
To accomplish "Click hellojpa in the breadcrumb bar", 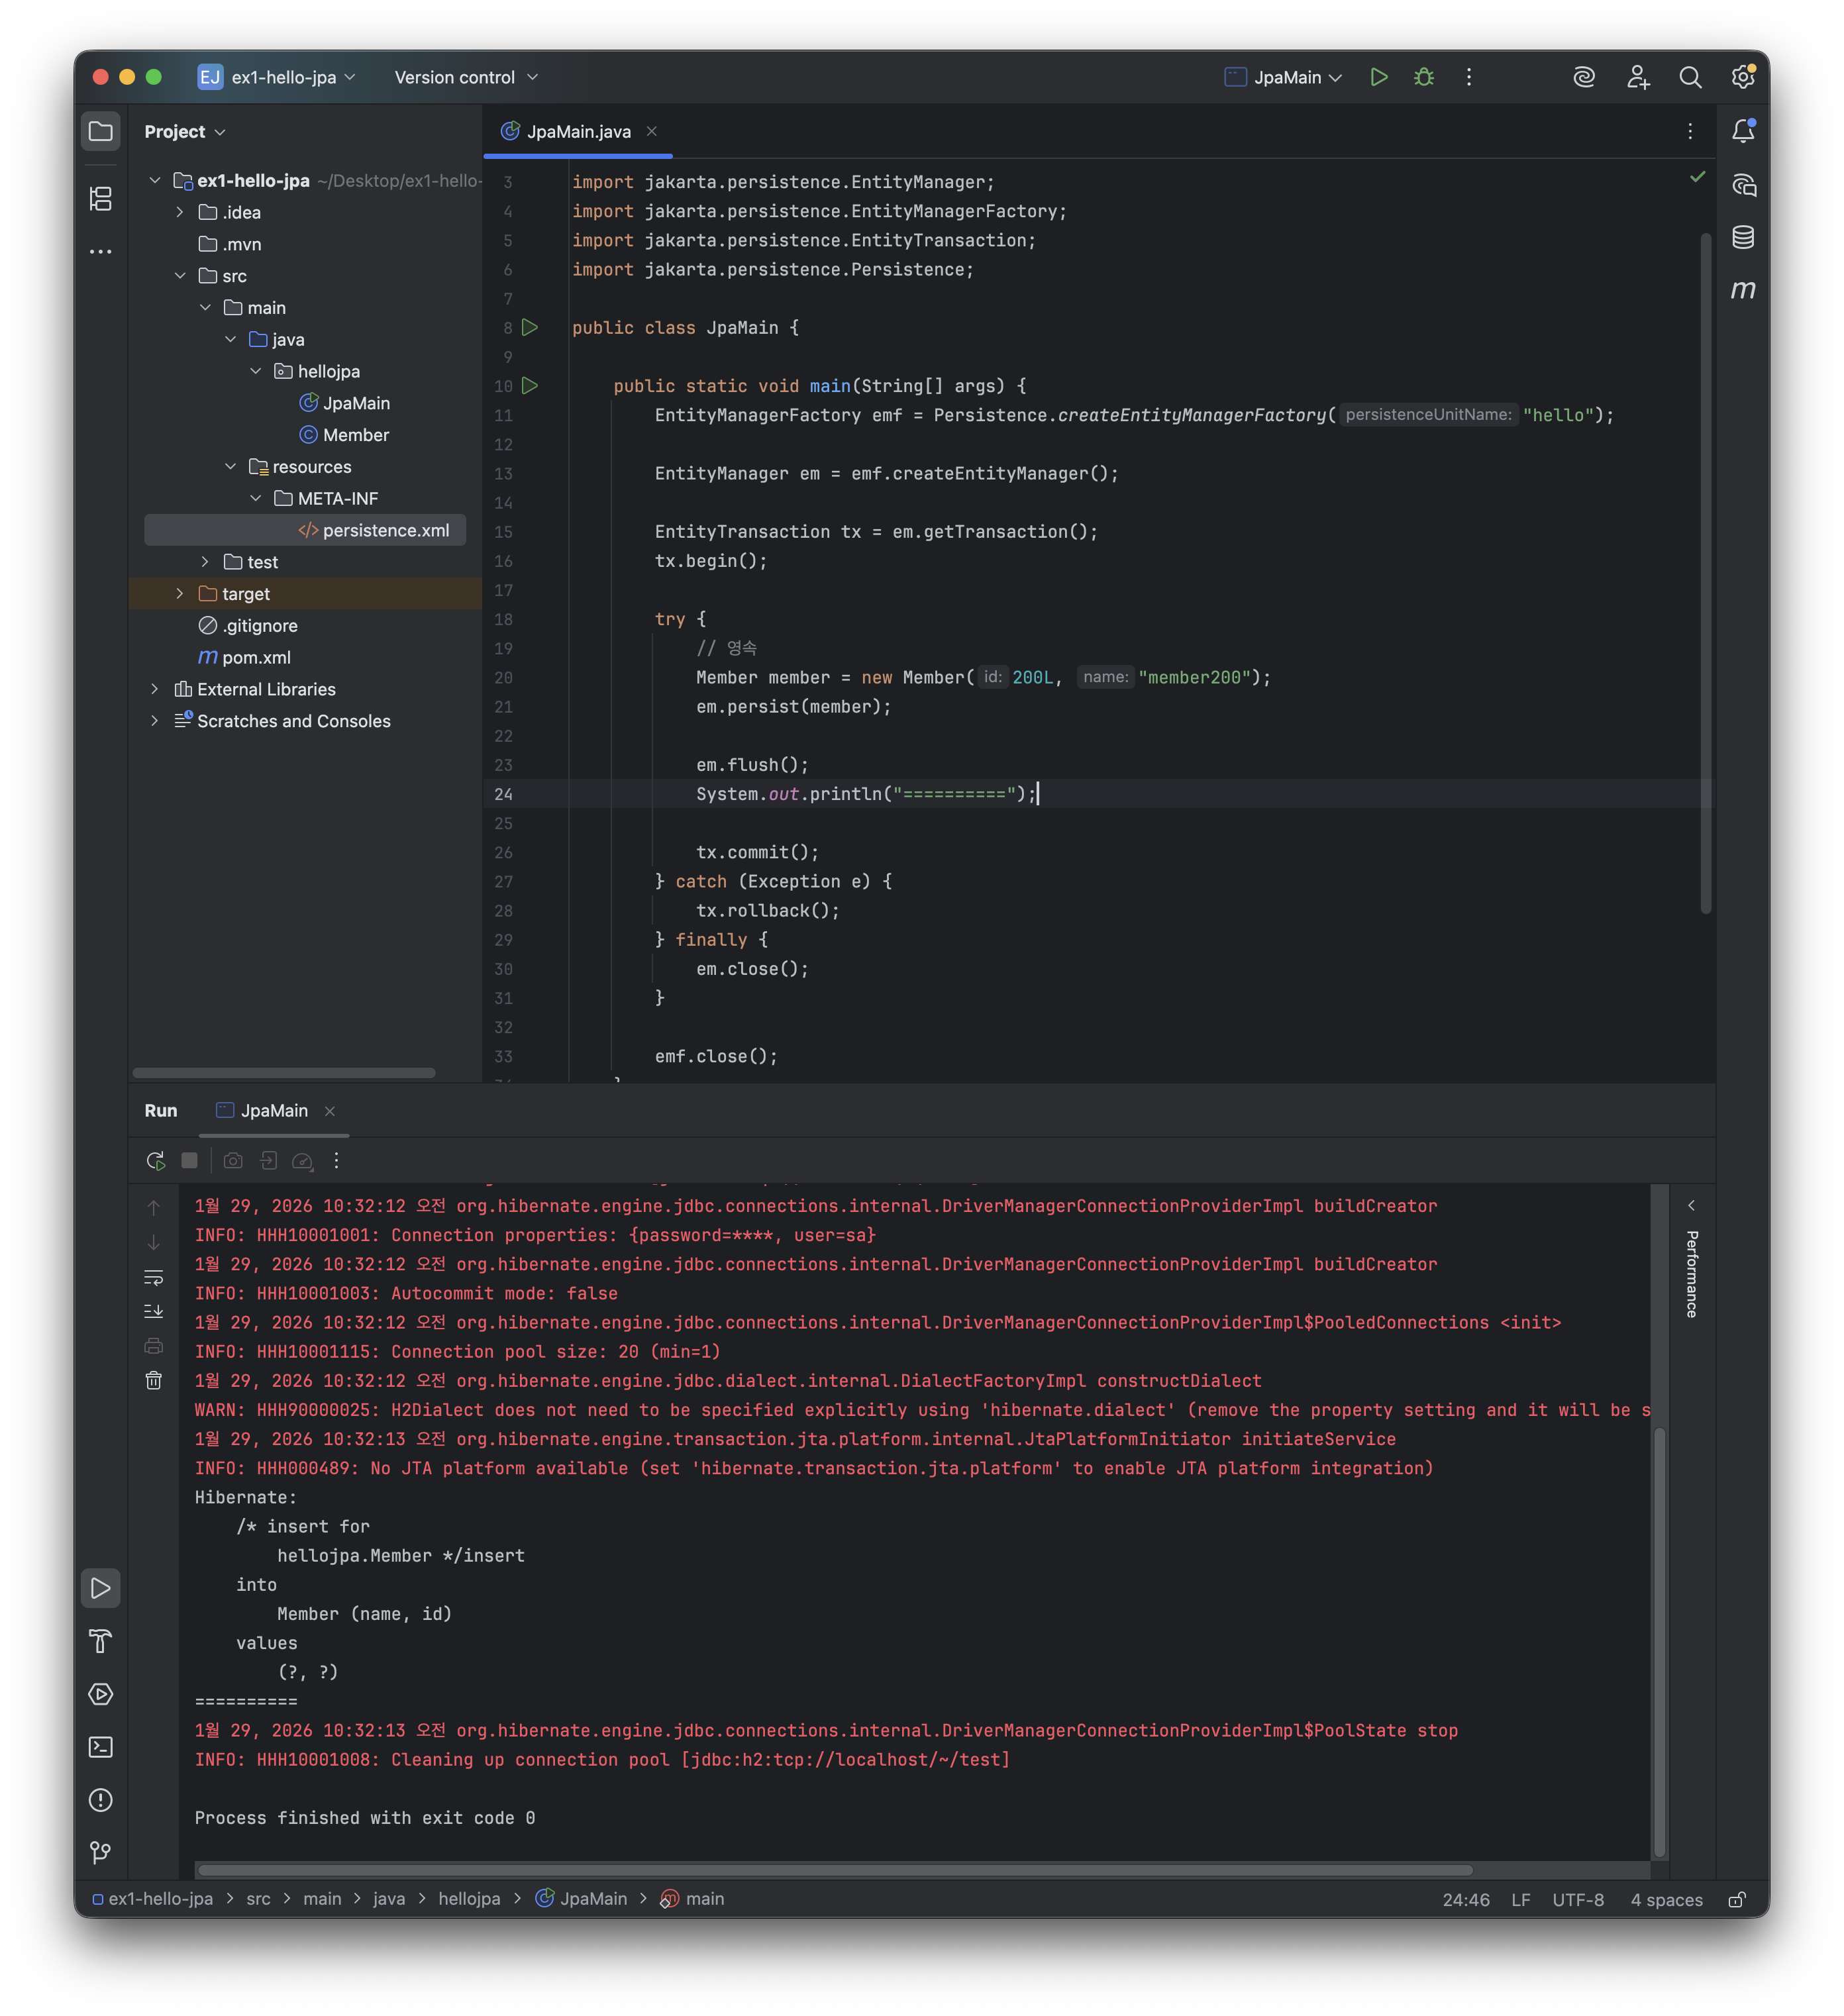I will point(469,1898).
